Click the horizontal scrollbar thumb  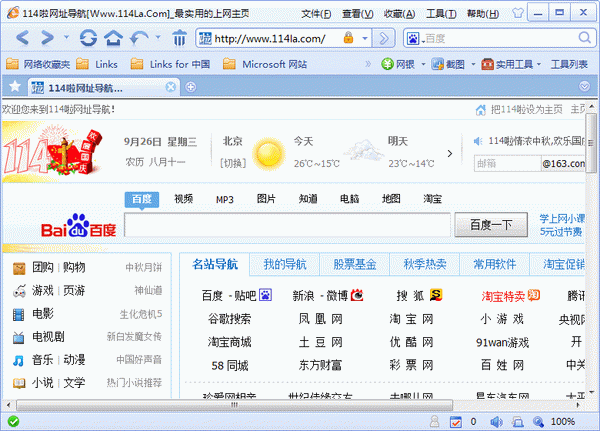235,405
